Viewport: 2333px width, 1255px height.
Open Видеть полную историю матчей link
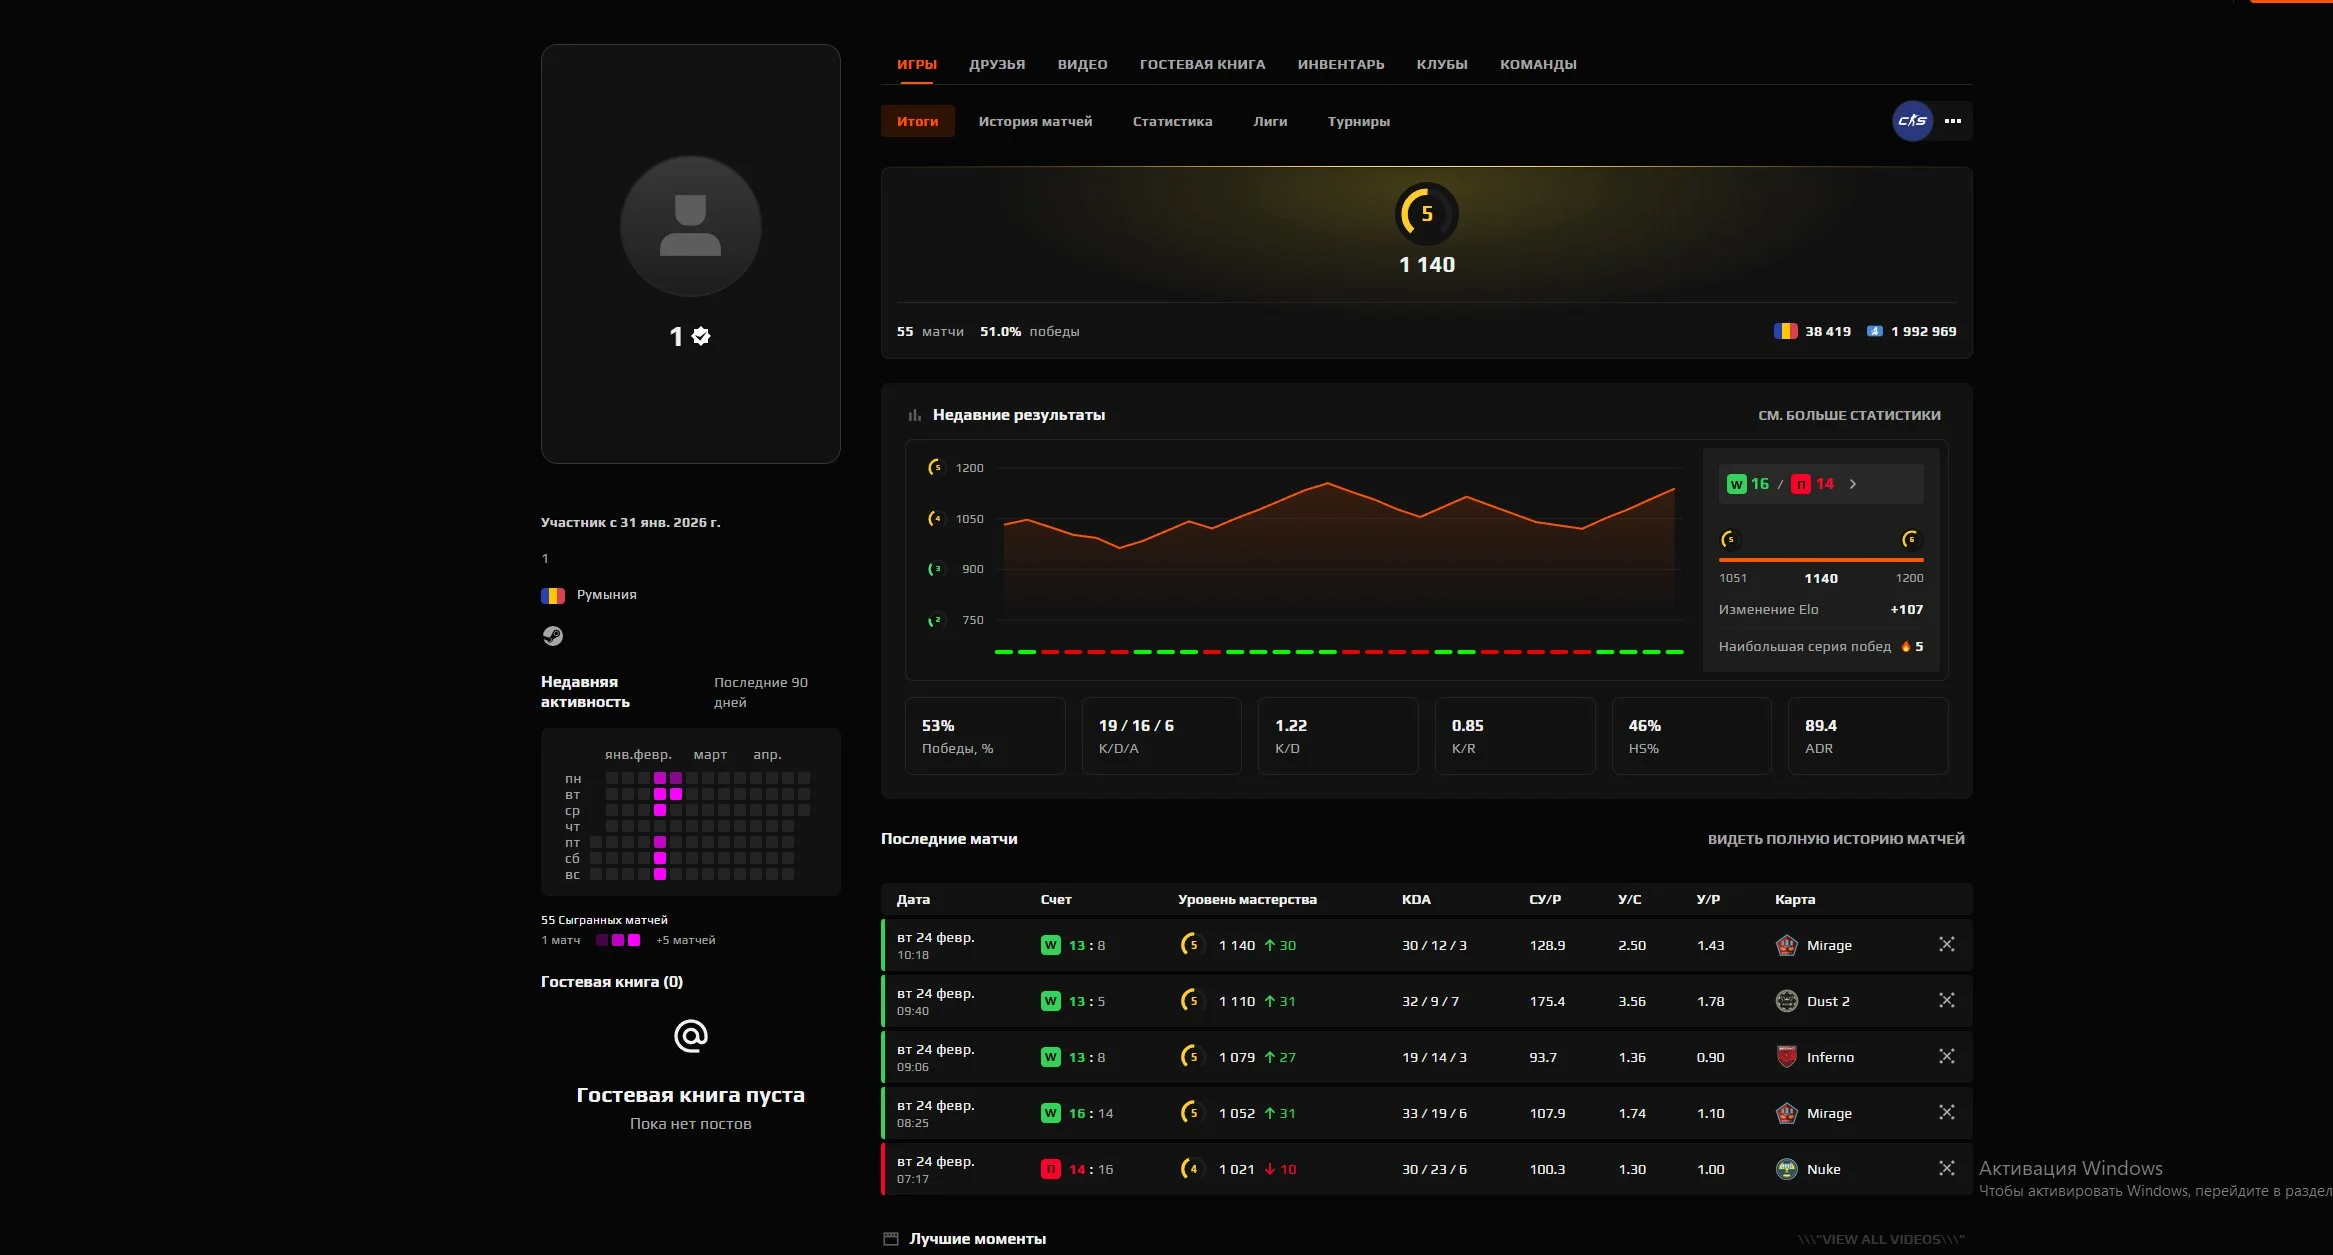(x=1835, y=839)
